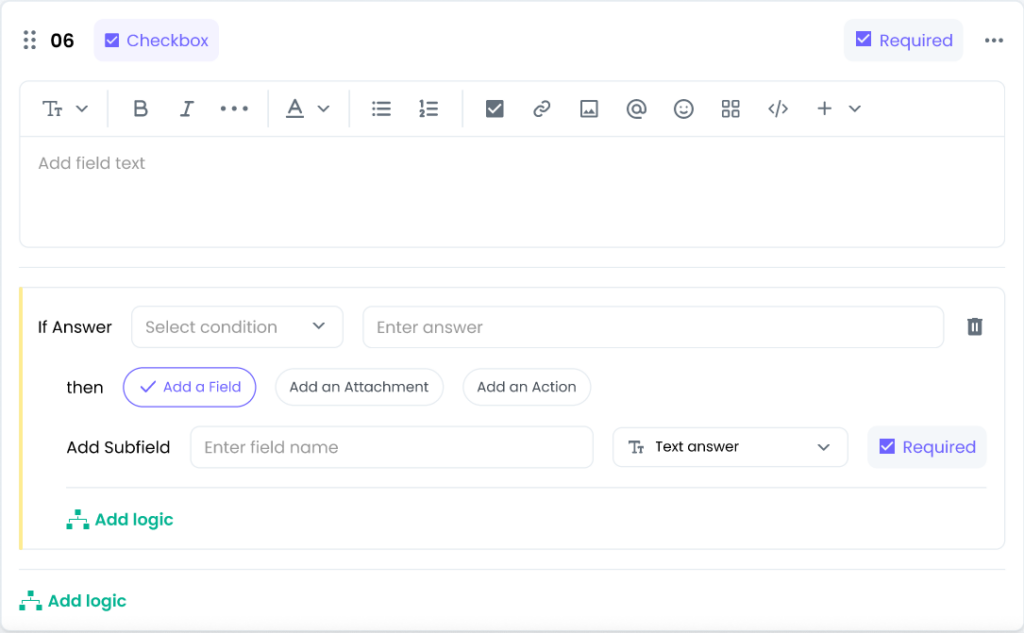
Task: Insert an image into the field text
Action: point(589,109)
